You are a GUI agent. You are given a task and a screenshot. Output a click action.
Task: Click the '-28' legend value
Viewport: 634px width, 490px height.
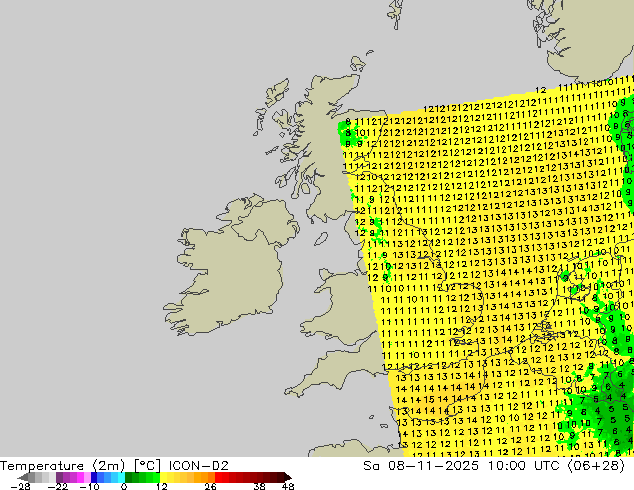click(x=20, y=486)
